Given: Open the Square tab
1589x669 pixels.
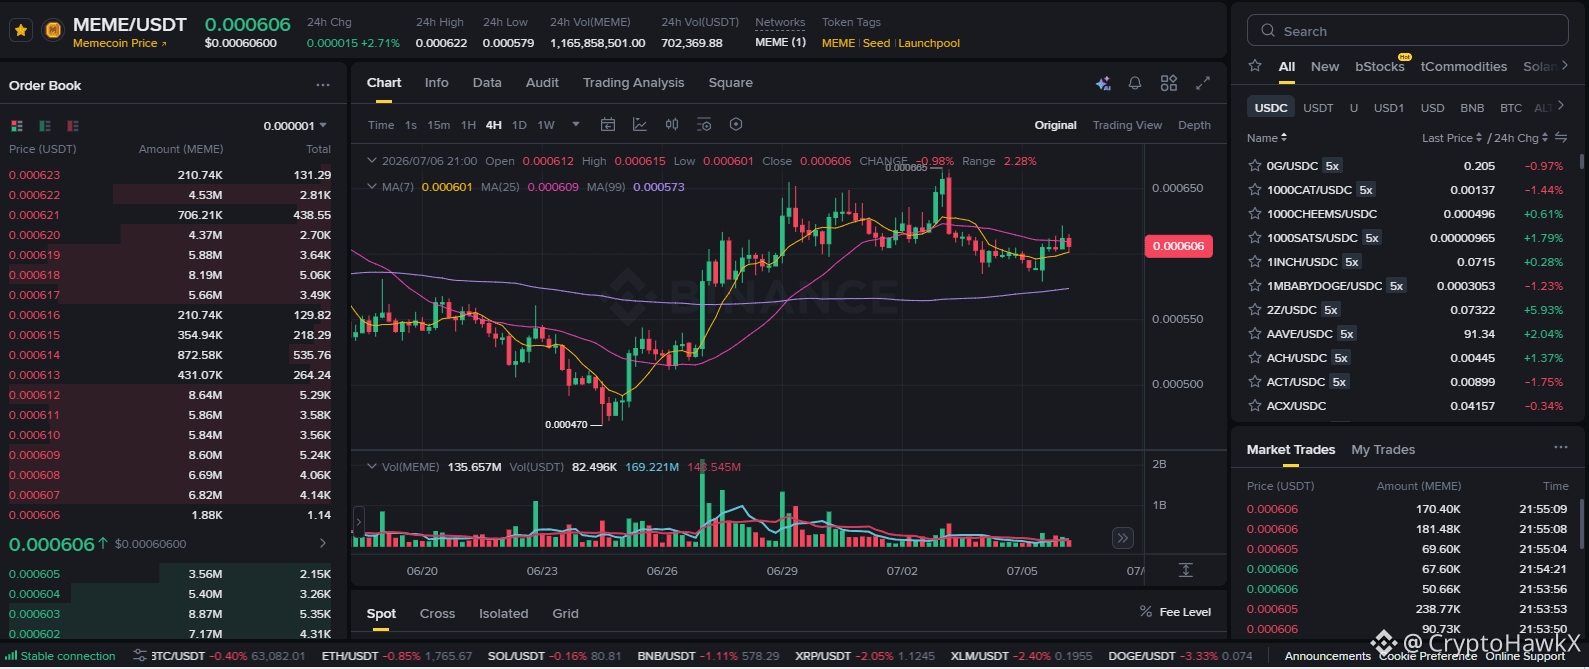Looking at the screenshot, I should click(x=731, y=83).
